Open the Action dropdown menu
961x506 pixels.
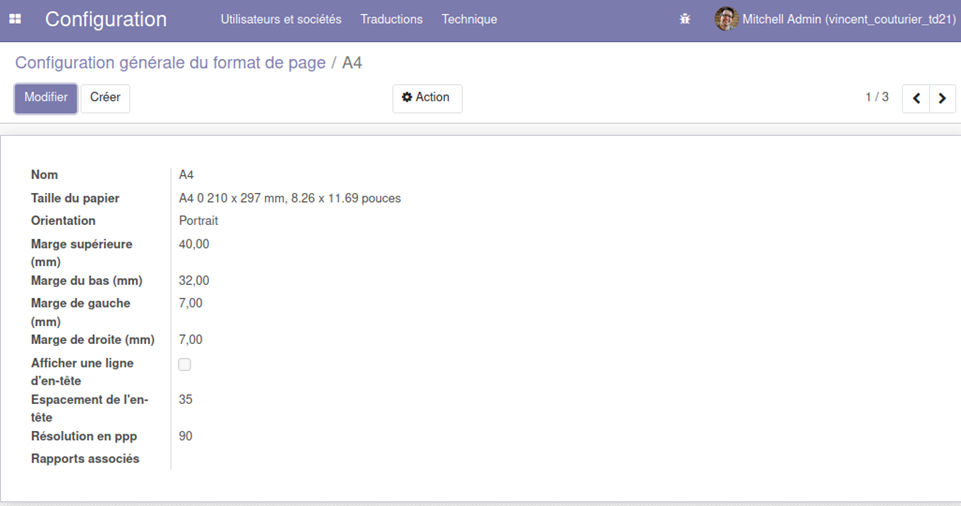426,98
